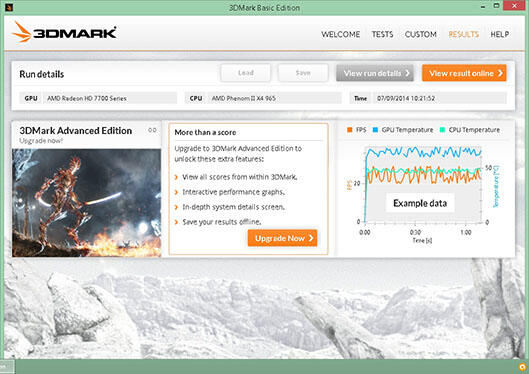The width and height of the screenshot is (529, 374).
Task: Click the Load button
Action: 246,73
